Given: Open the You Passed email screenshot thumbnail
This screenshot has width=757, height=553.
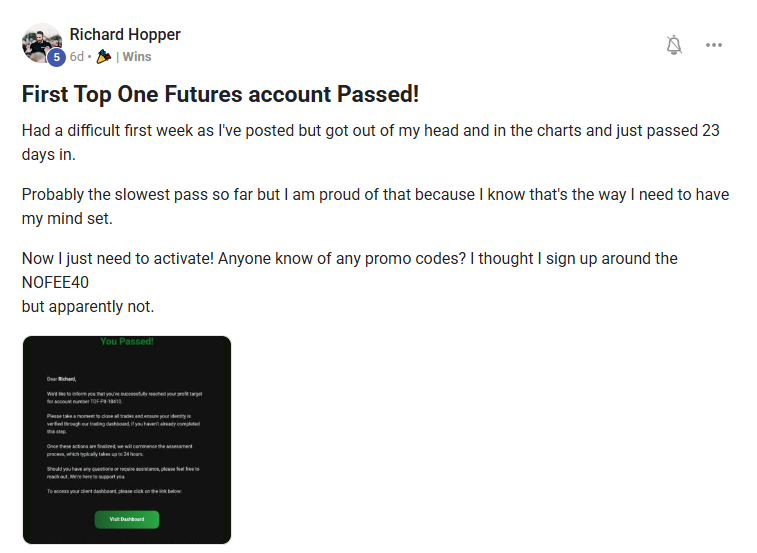Looking at the screenshot, I should (x=127, y=440).
